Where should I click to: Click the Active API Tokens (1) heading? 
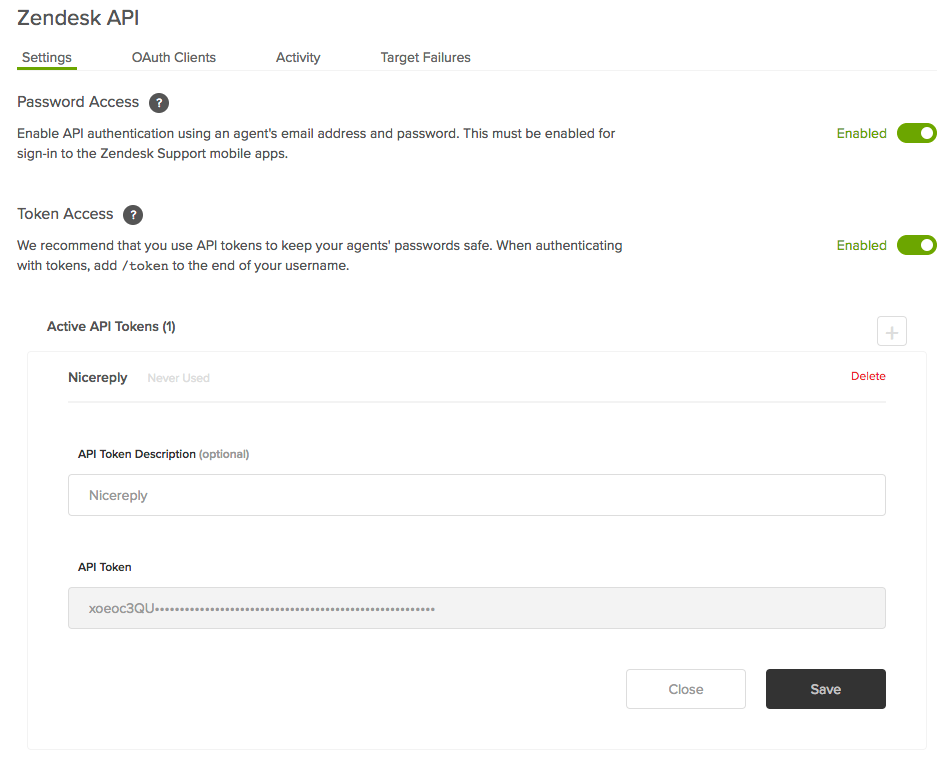(111, 326)
